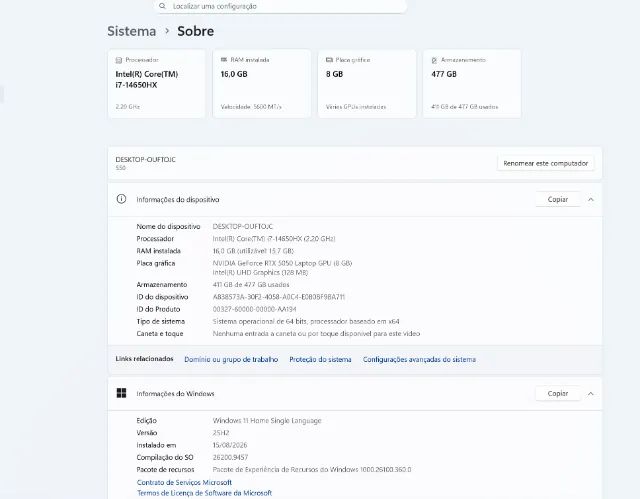Select '411 GB de 477 GB usados' row value
Screen dimensions: 640x499
pos(251,285)
